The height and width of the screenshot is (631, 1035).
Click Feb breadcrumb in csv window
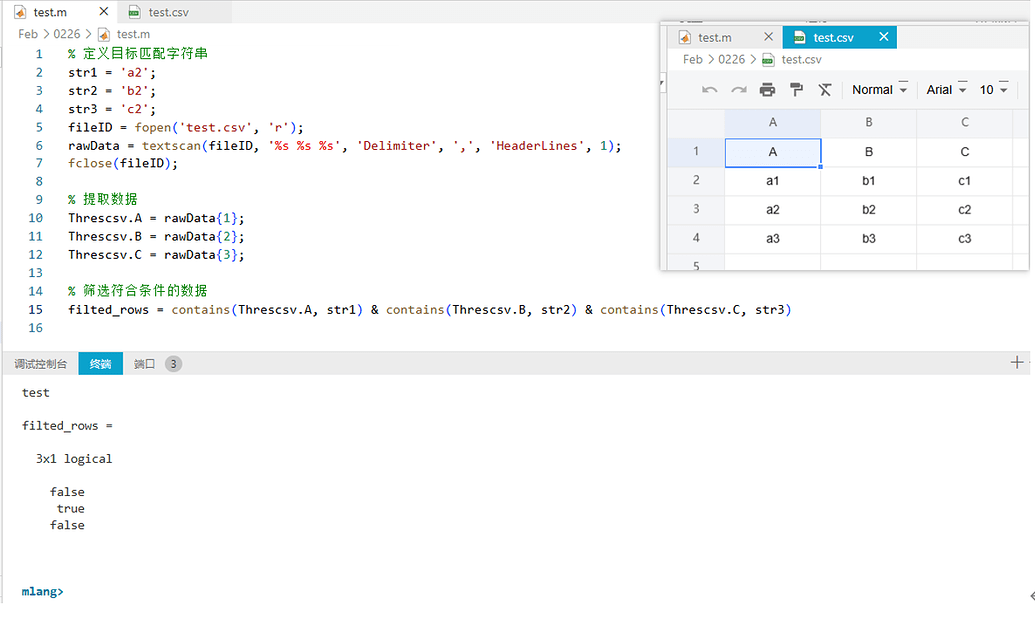pyautogui.click(x=693, y=59)
